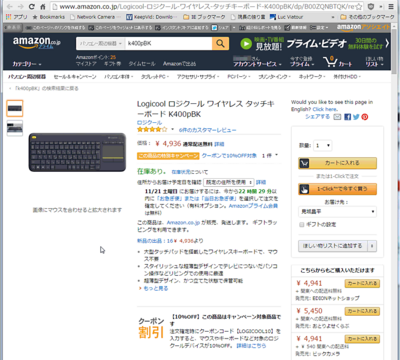Open the セール&キャンペーン tab
The height and width of the screenshot is (360, 400).
pyautogui.click(x=75, y=77)
